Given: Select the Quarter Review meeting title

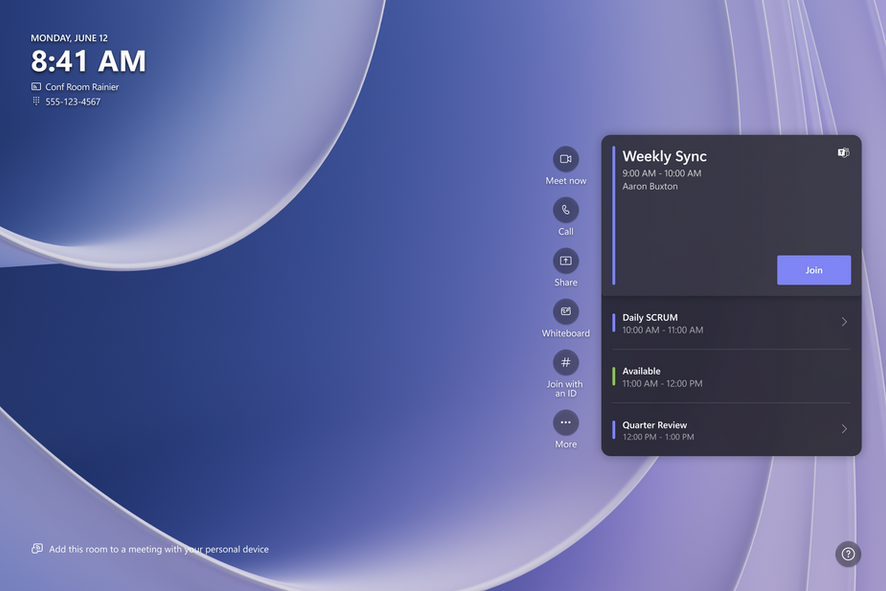Looking at the screenshot, I should pyautogui.click(x=654, y=425).
